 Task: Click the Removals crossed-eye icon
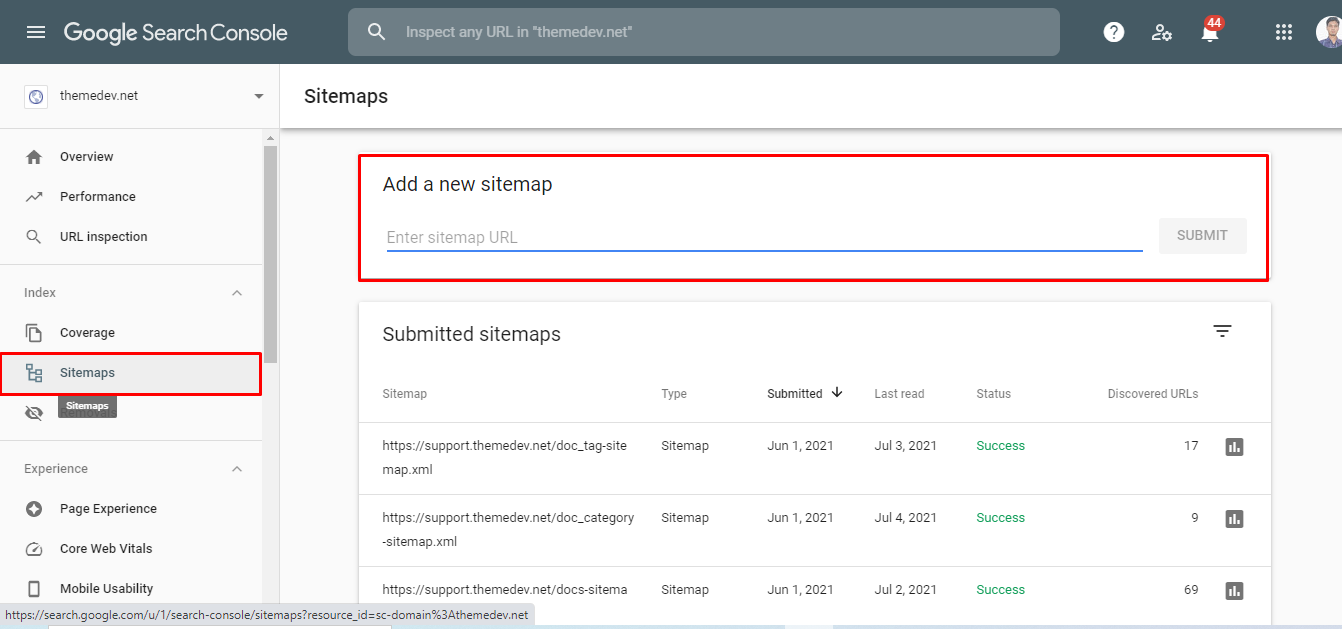pos(34,413)
